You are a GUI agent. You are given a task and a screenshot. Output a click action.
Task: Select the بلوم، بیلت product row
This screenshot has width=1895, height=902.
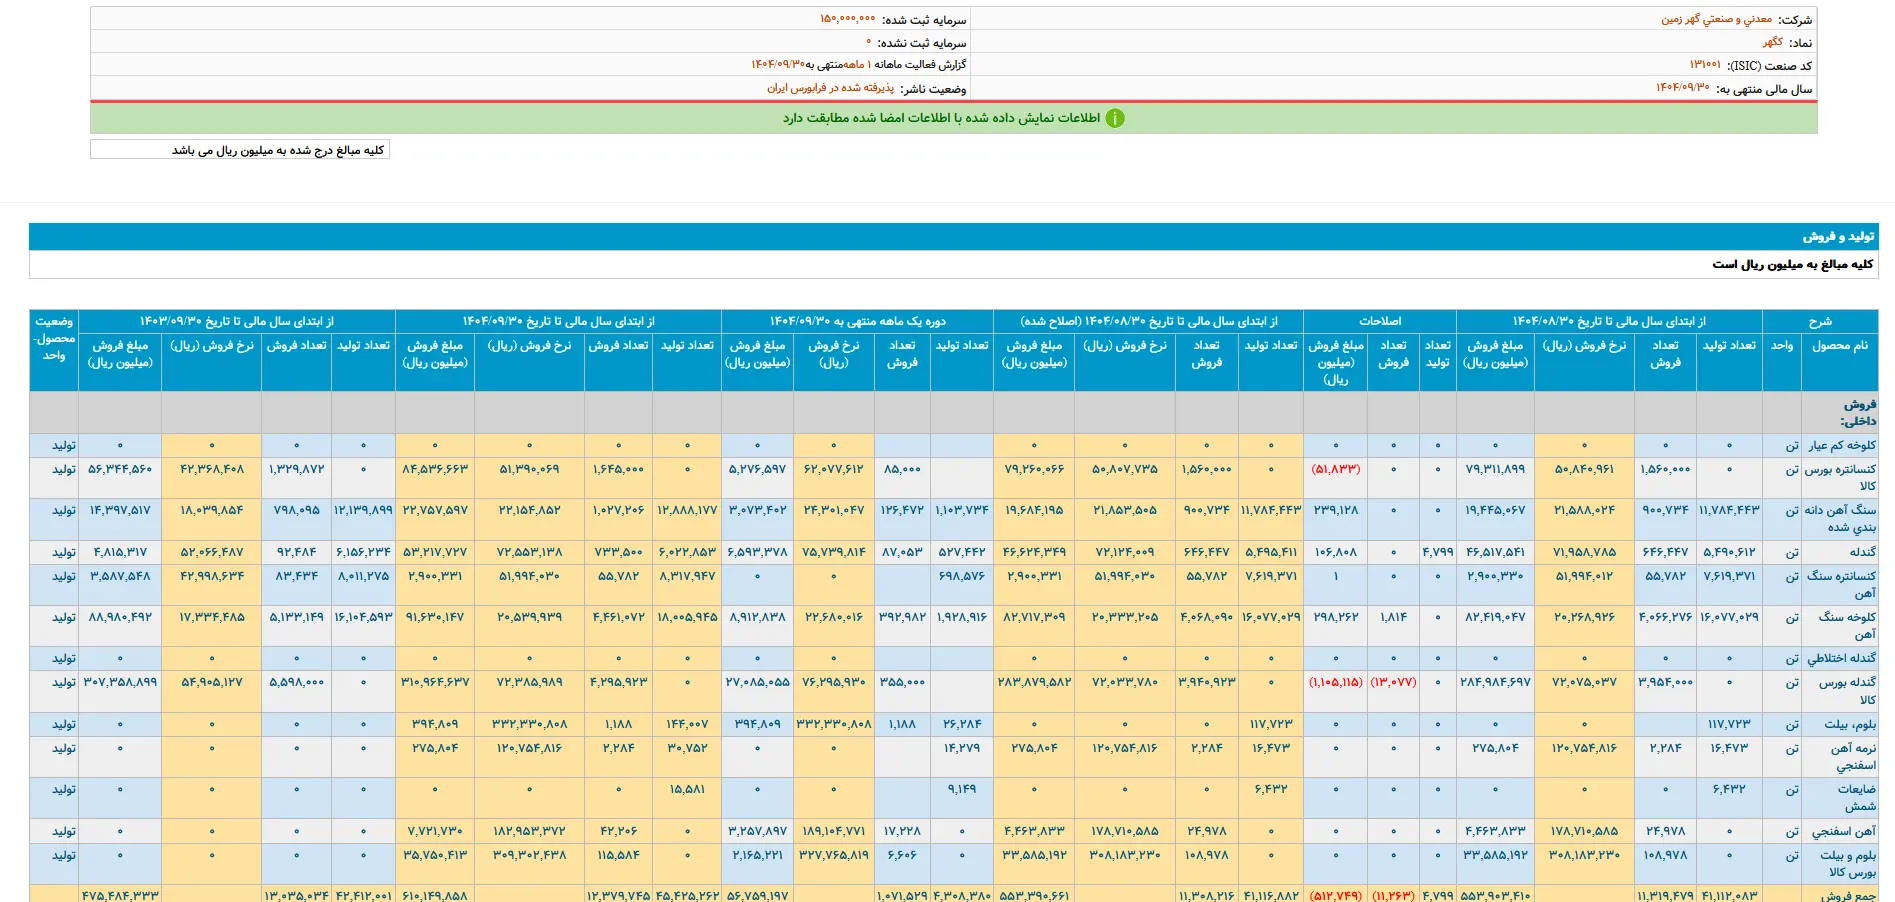pos(1849,724)
